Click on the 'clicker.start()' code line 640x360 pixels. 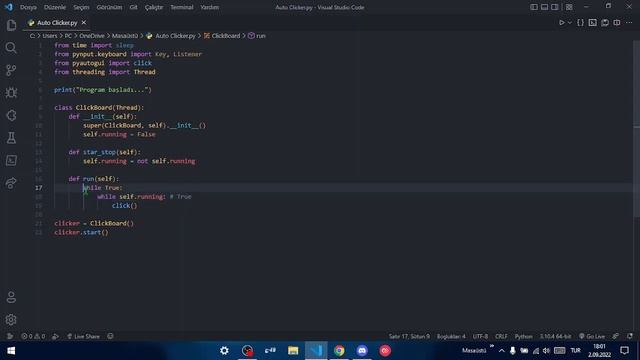[x=81, y=232]
